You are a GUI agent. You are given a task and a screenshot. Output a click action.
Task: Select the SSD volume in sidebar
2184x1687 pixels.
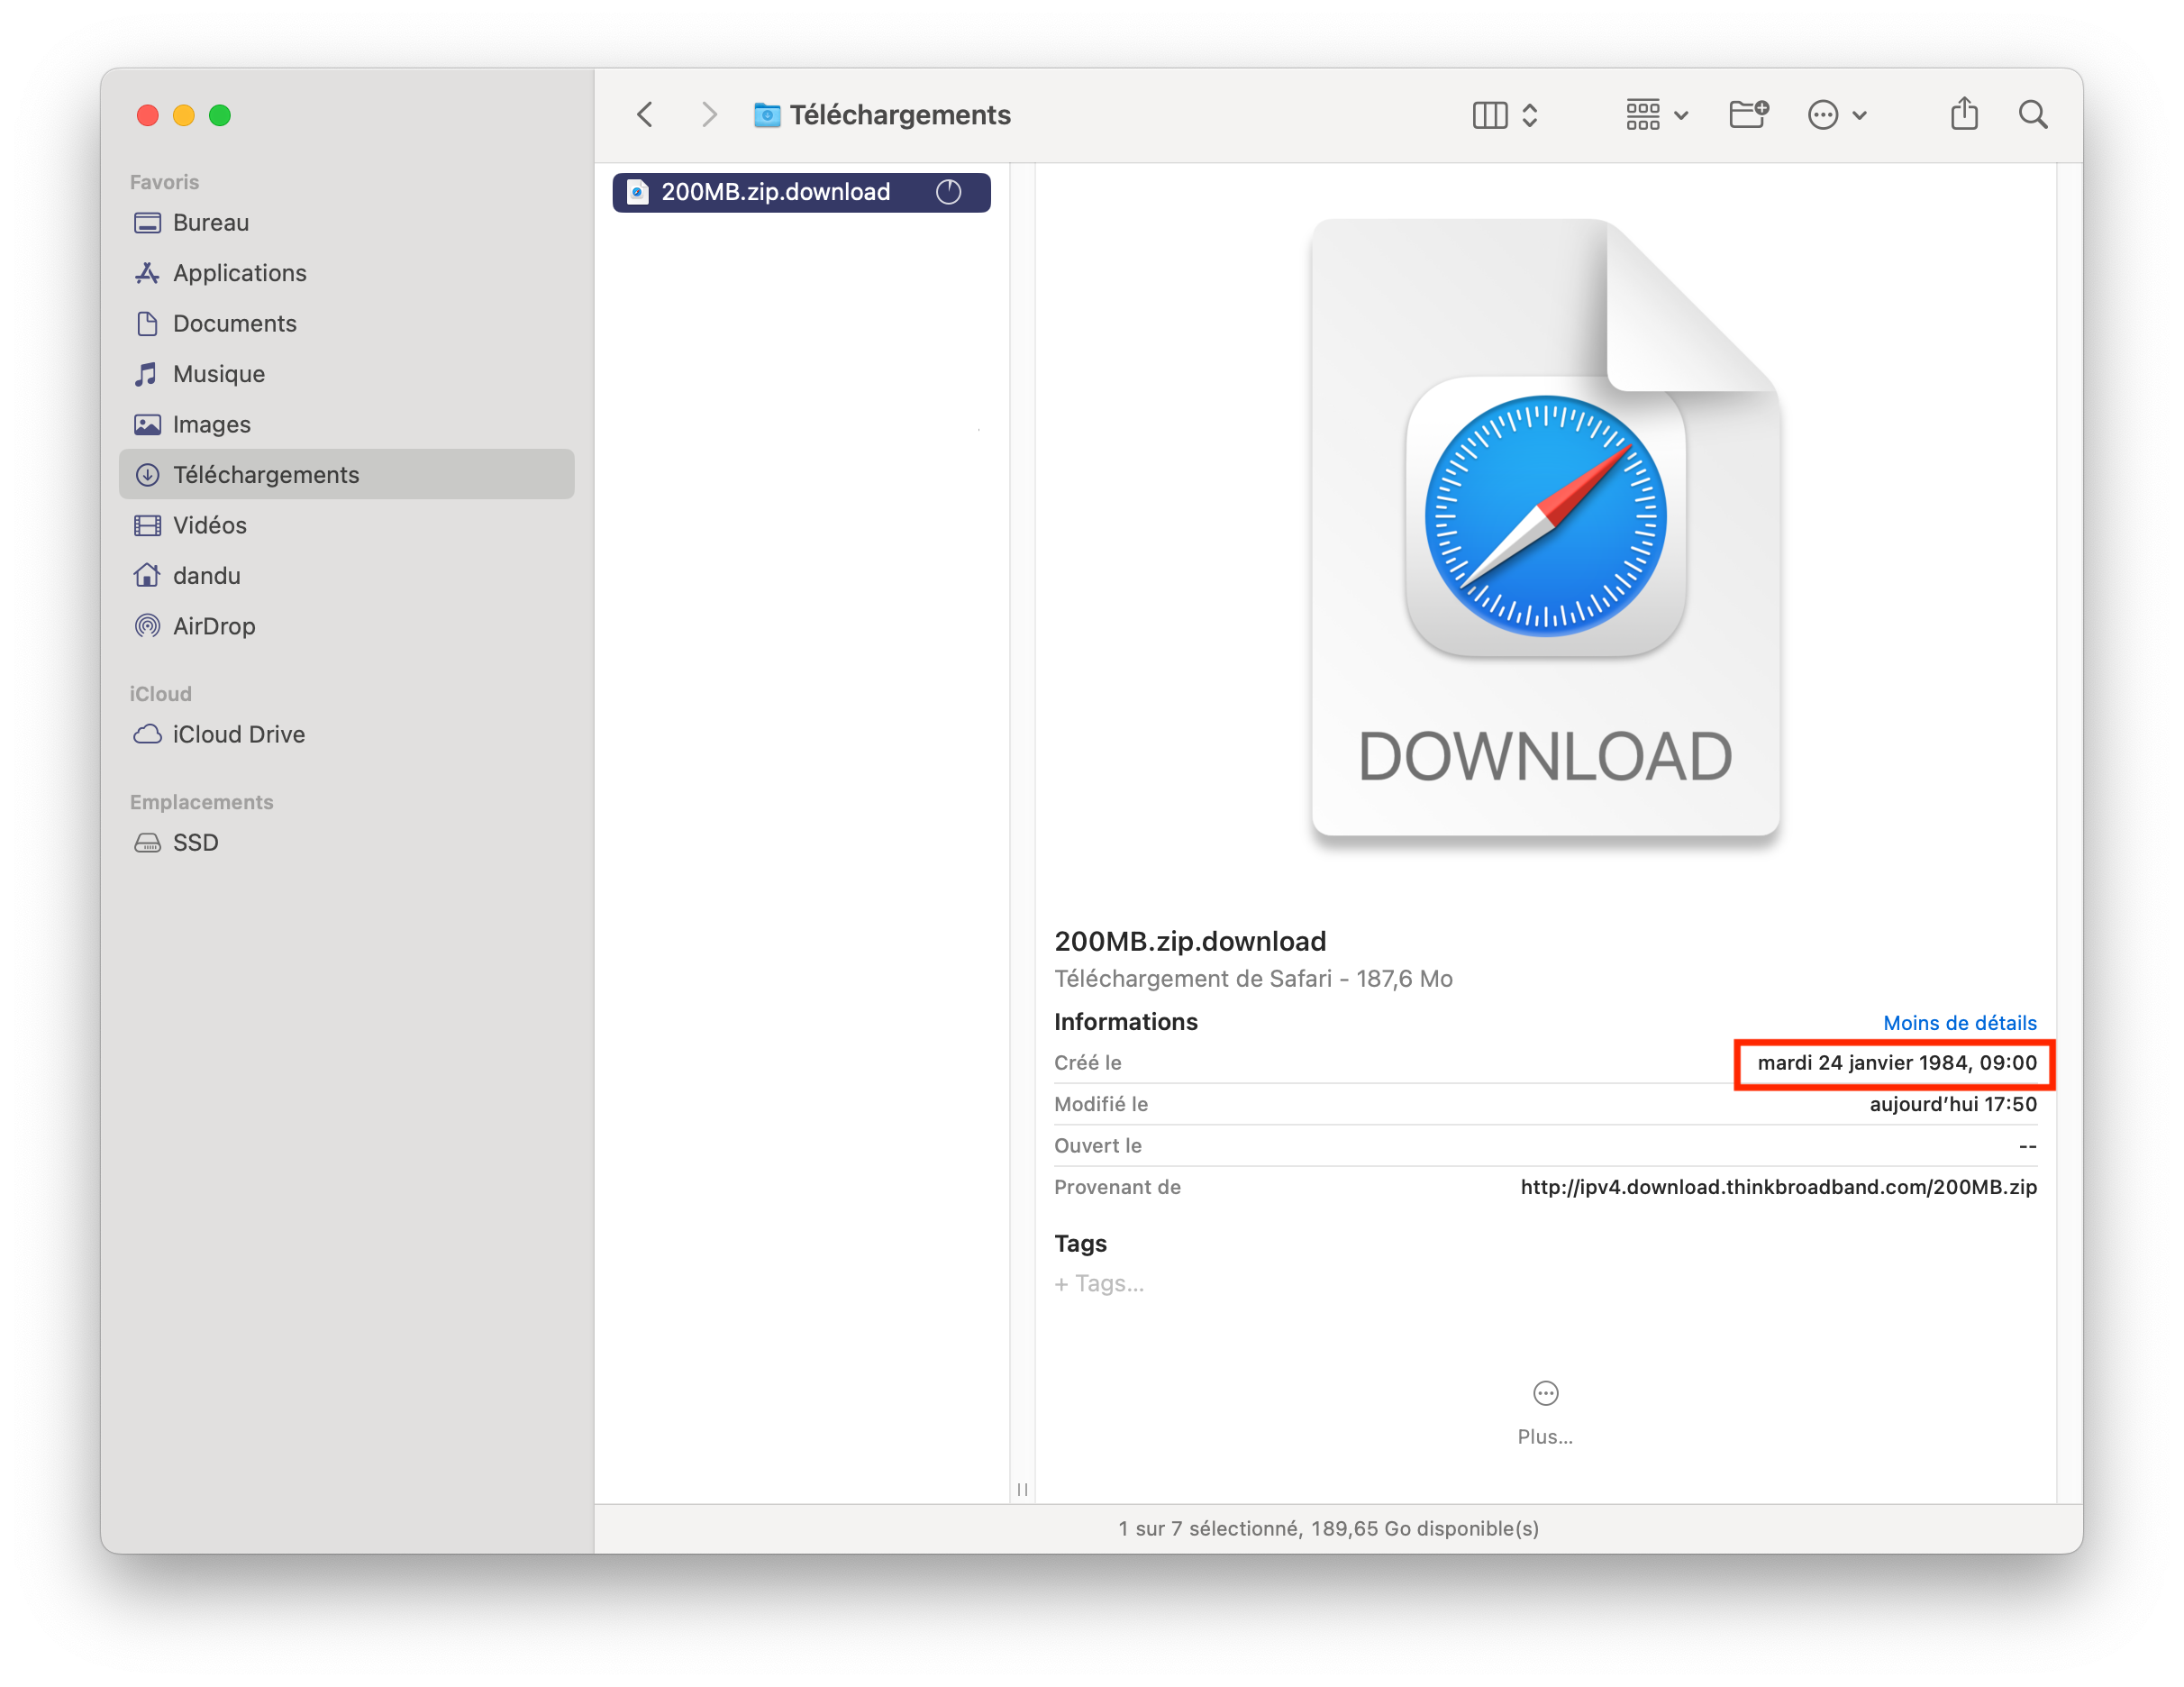346,842
